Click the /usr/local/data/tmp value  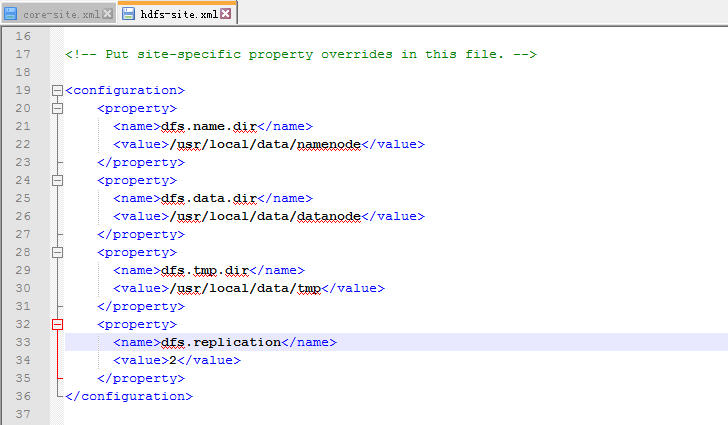tap(245, 288)
